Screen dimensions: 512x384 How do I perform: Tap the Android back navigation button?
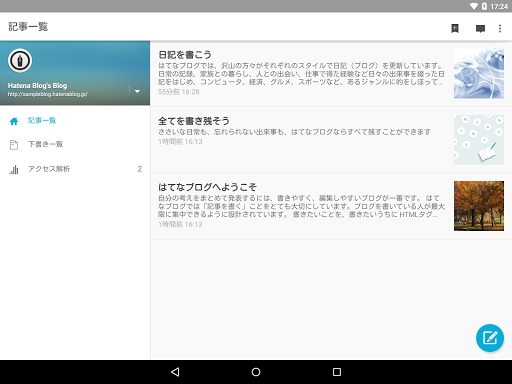(x=175, y=372)
